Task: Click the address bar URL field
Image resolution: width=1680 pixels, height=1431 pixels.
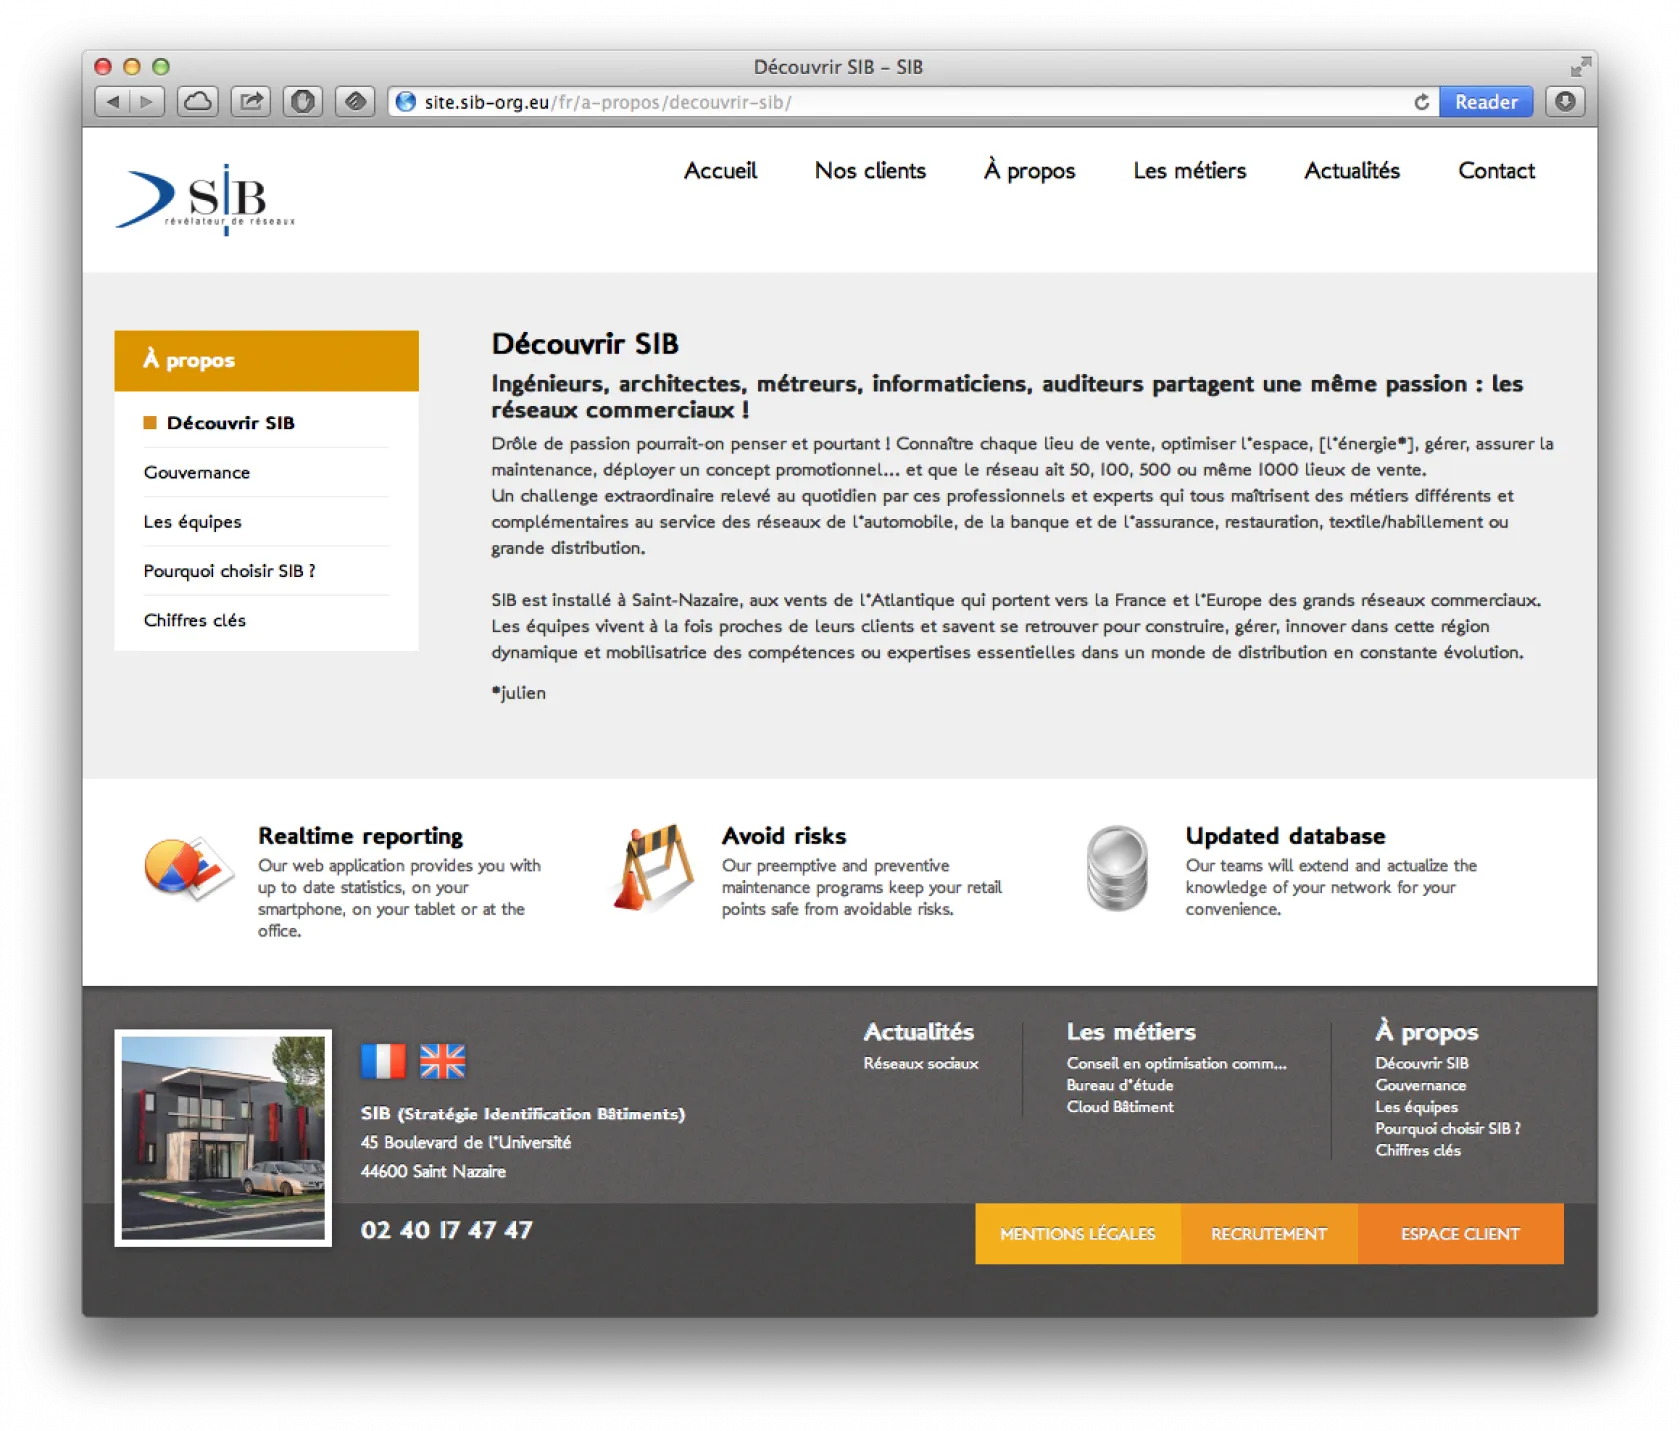Action: click(900, 102)
